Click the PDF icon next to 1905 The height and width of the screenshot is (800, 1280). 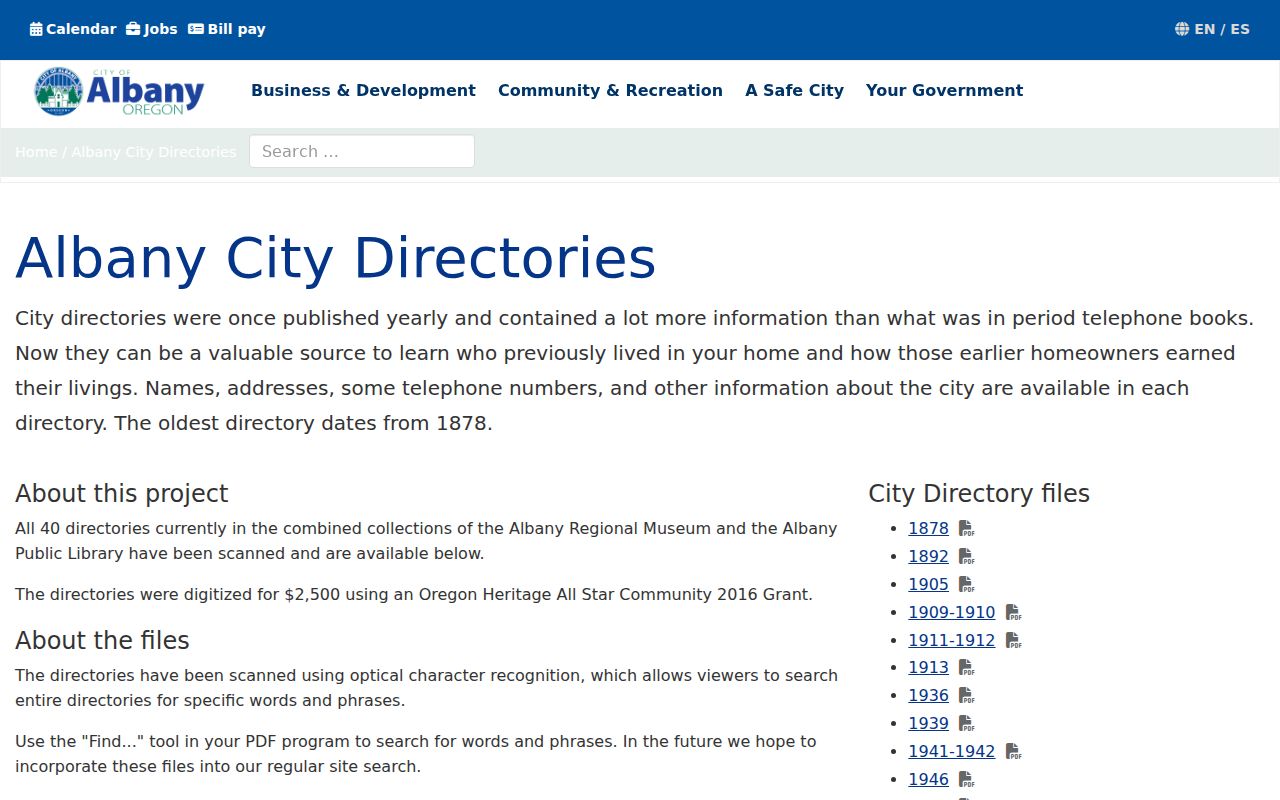click(x=966, y=585)
